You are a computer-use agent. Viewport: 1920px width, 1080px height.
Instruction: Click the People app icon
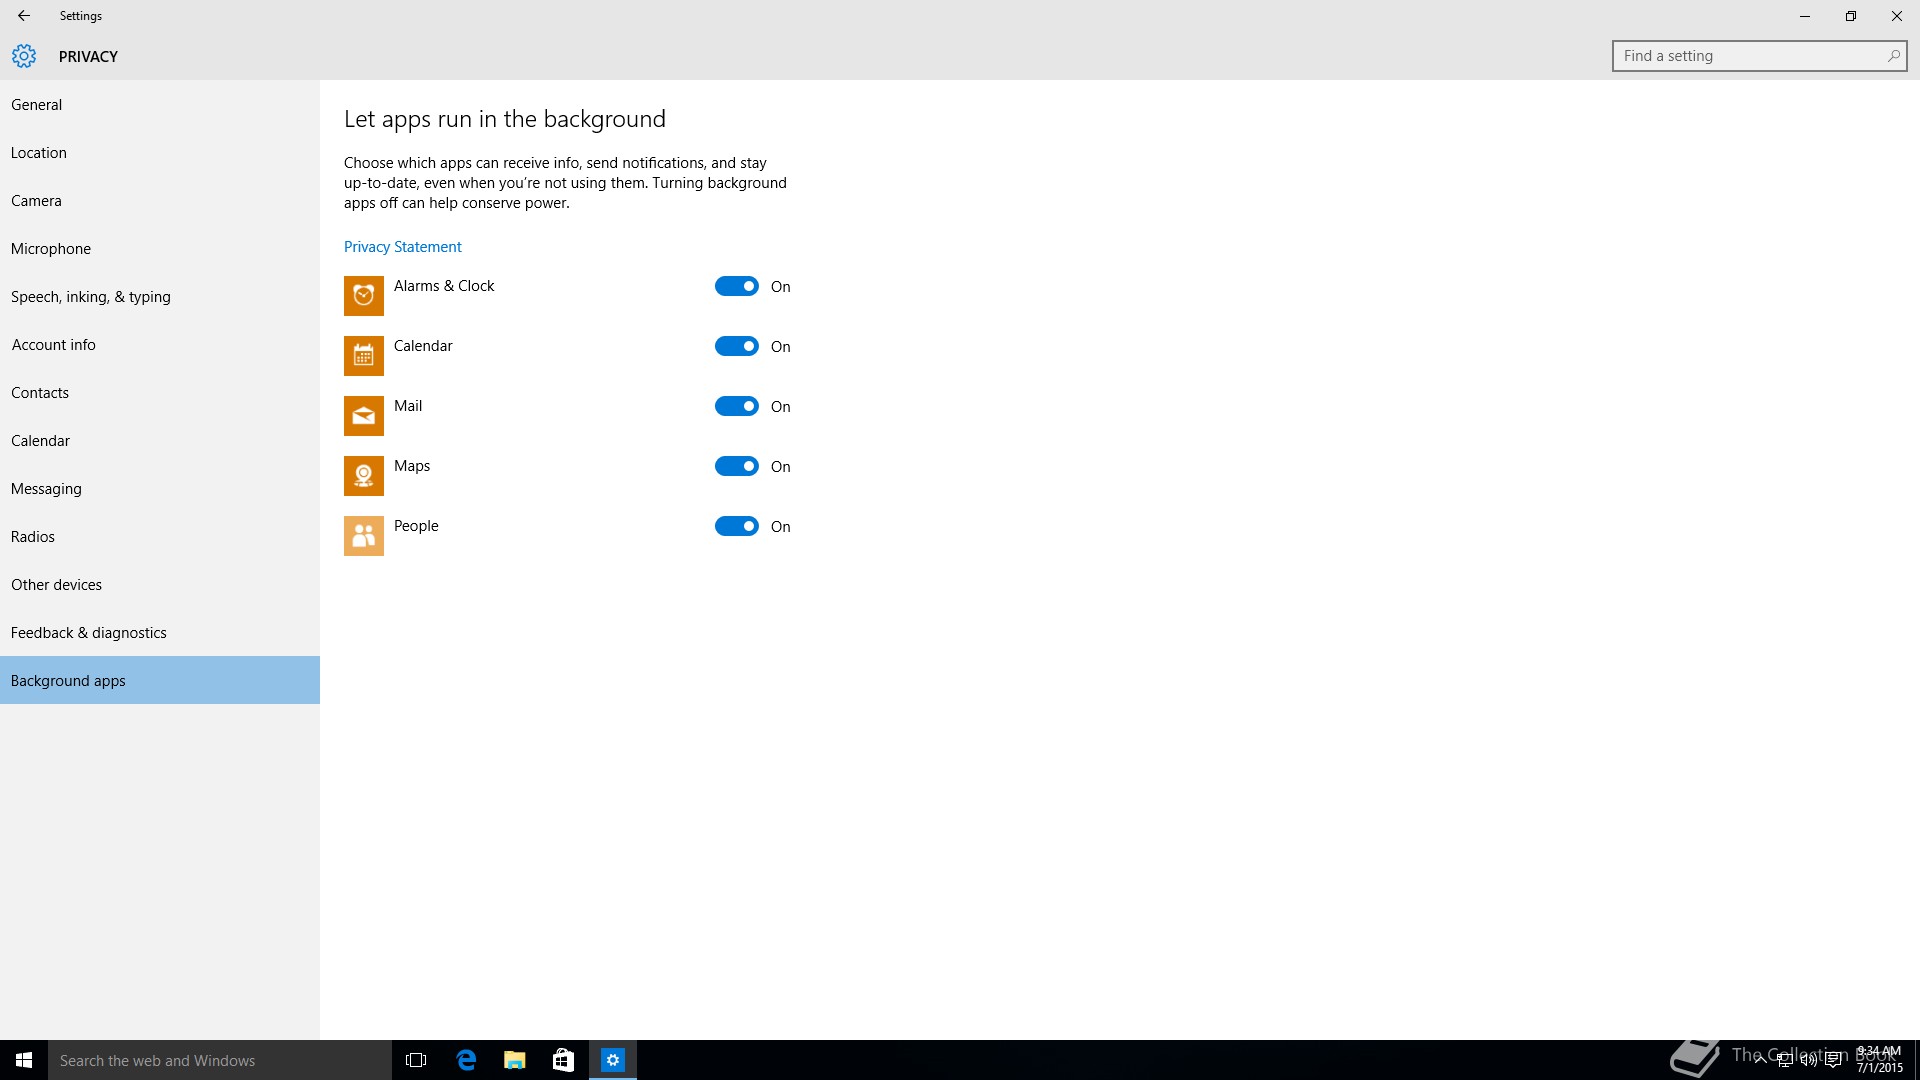(363, 536)
